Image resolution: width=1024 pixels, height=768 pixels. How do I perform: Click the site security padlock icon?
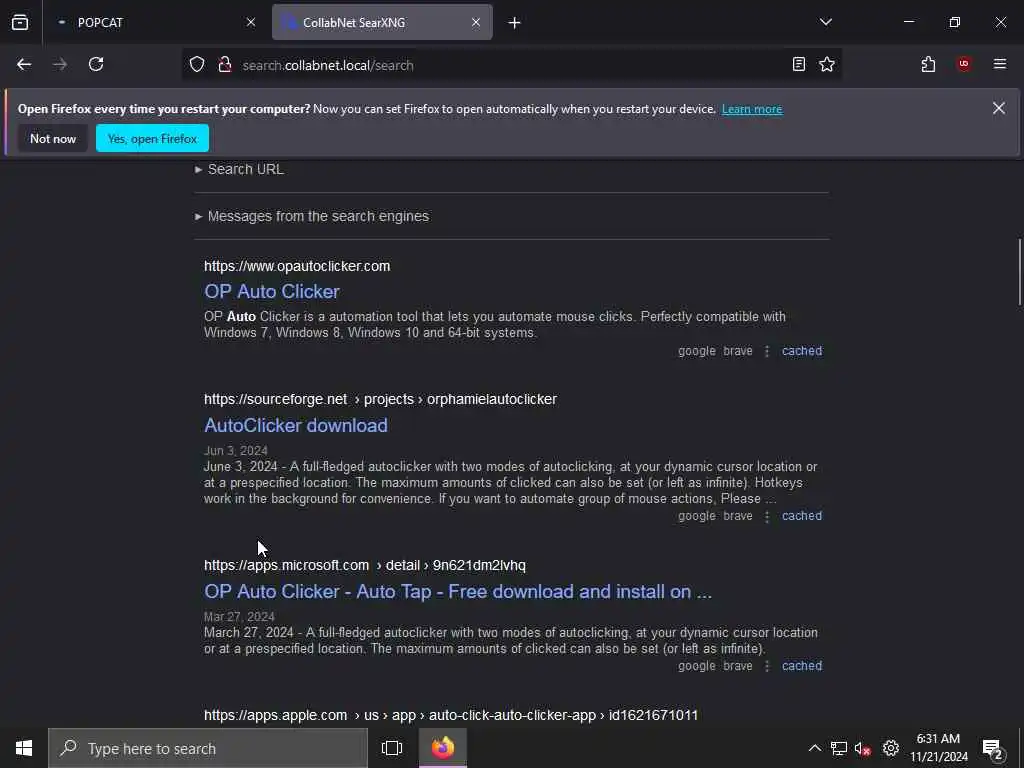click(225, 64)
